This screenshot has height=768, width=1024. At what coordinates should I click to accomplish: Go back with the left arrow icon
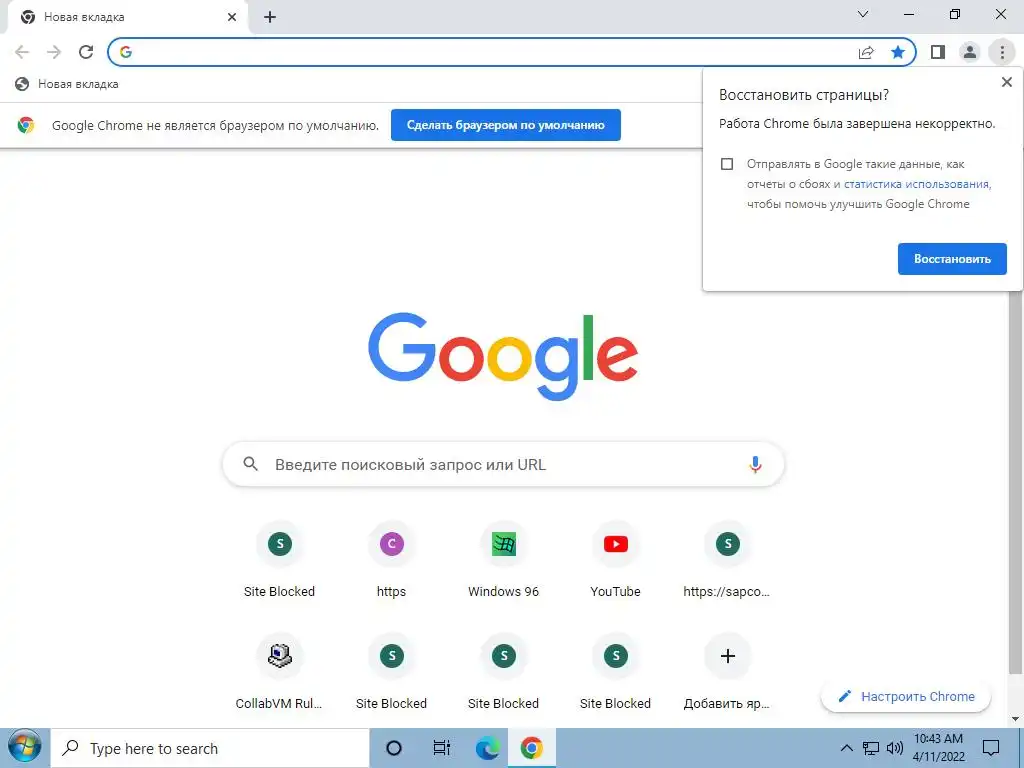point(22,52)
